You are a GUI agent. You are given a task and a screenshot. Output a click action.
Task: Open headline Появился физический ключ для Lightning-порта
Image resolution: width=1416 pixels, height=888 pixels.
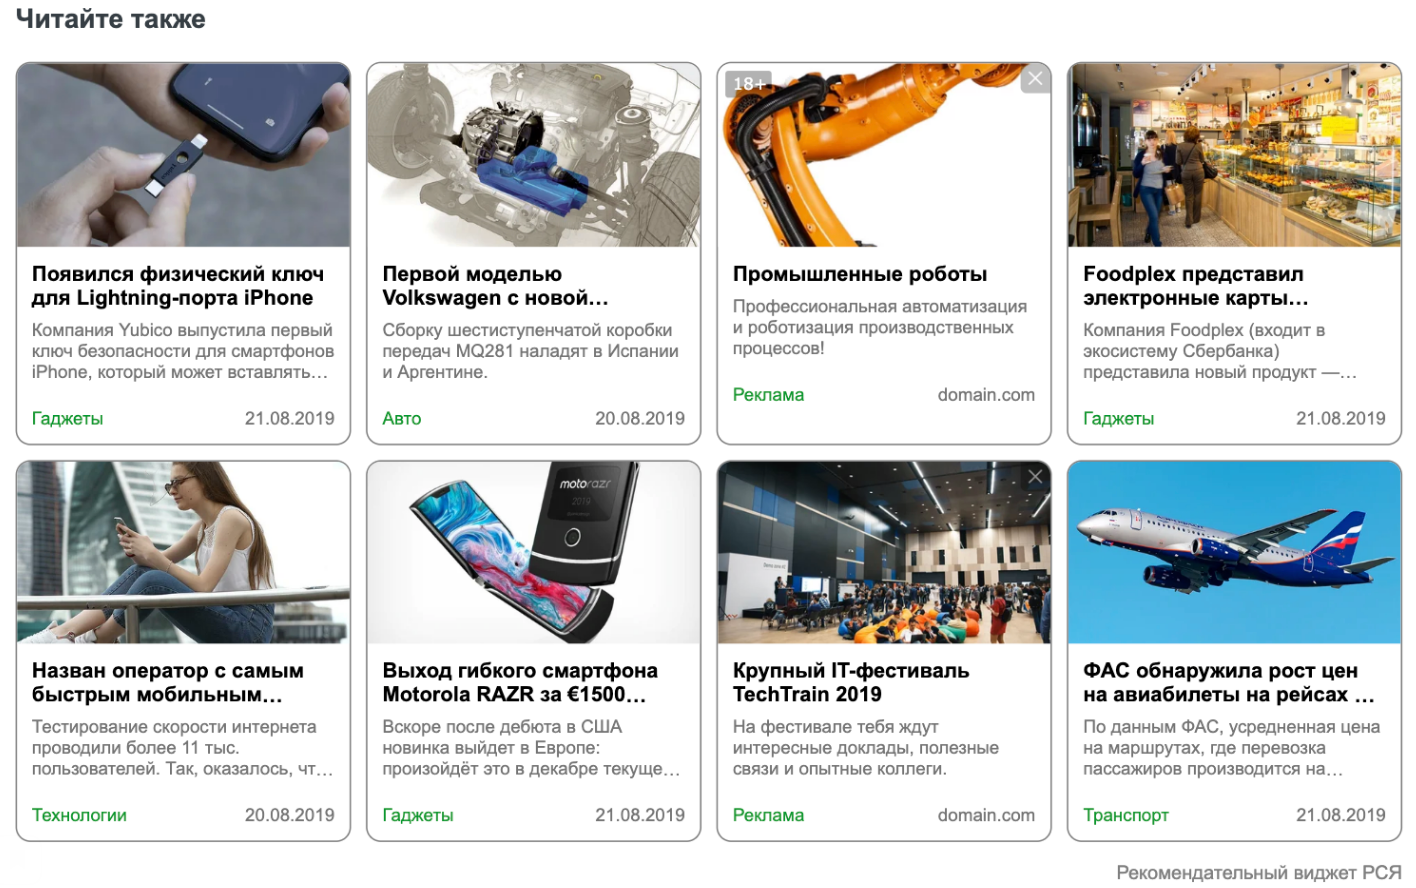click(x=177, y=286)
